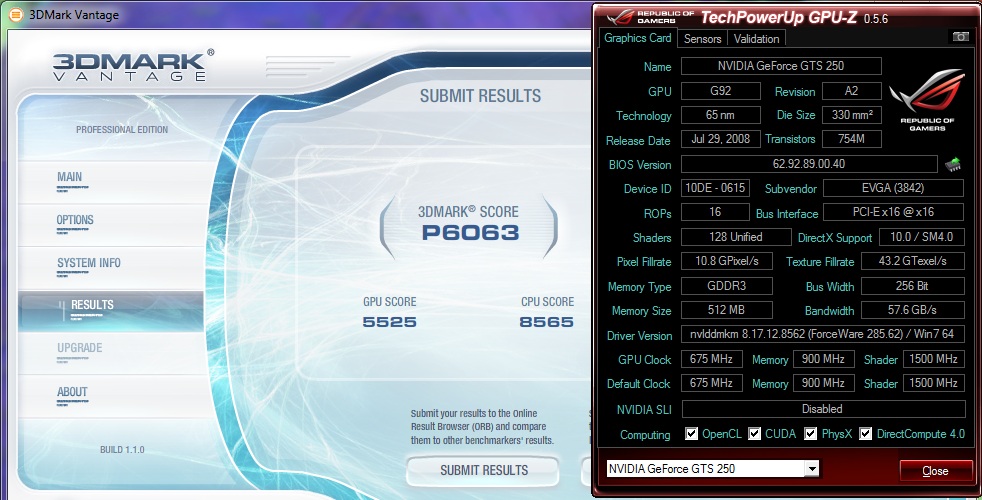The image size is (982, 500).
Task: Click the NVIDIA SLI value Disabled
Action: click(823, 409)
